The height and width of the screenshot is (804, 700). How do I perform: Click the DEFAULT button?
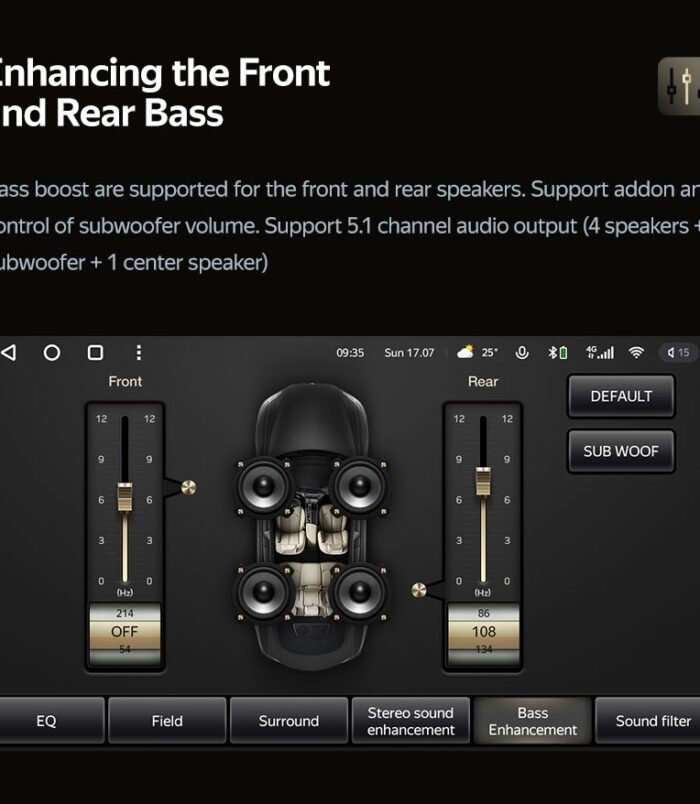621,396
